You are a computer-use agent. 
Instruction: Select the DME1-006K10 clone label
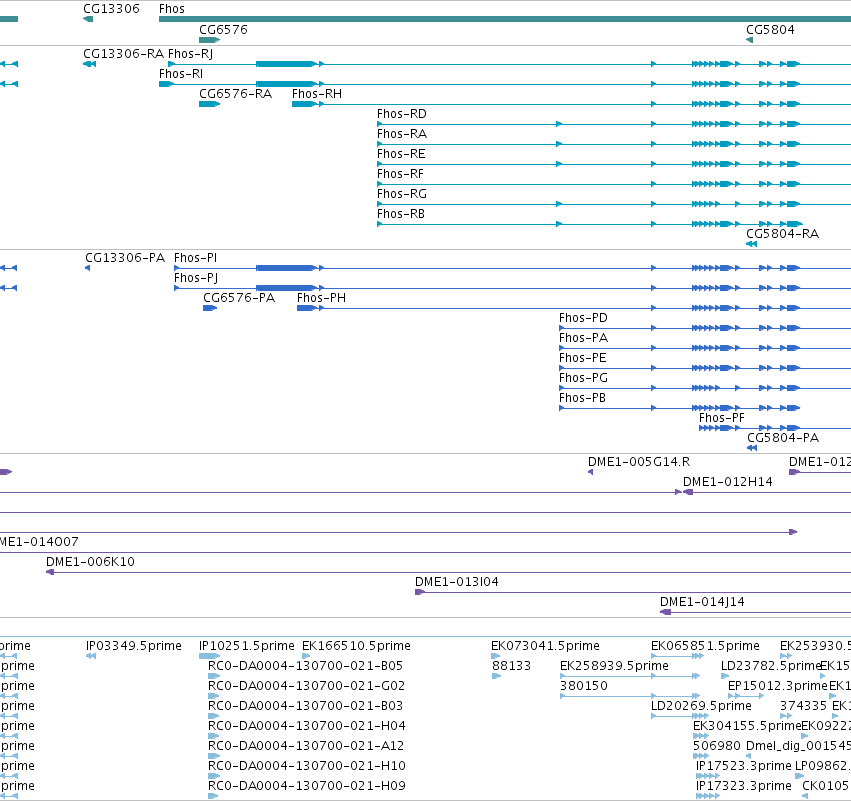pyautogui.click(x=90, y=562)
